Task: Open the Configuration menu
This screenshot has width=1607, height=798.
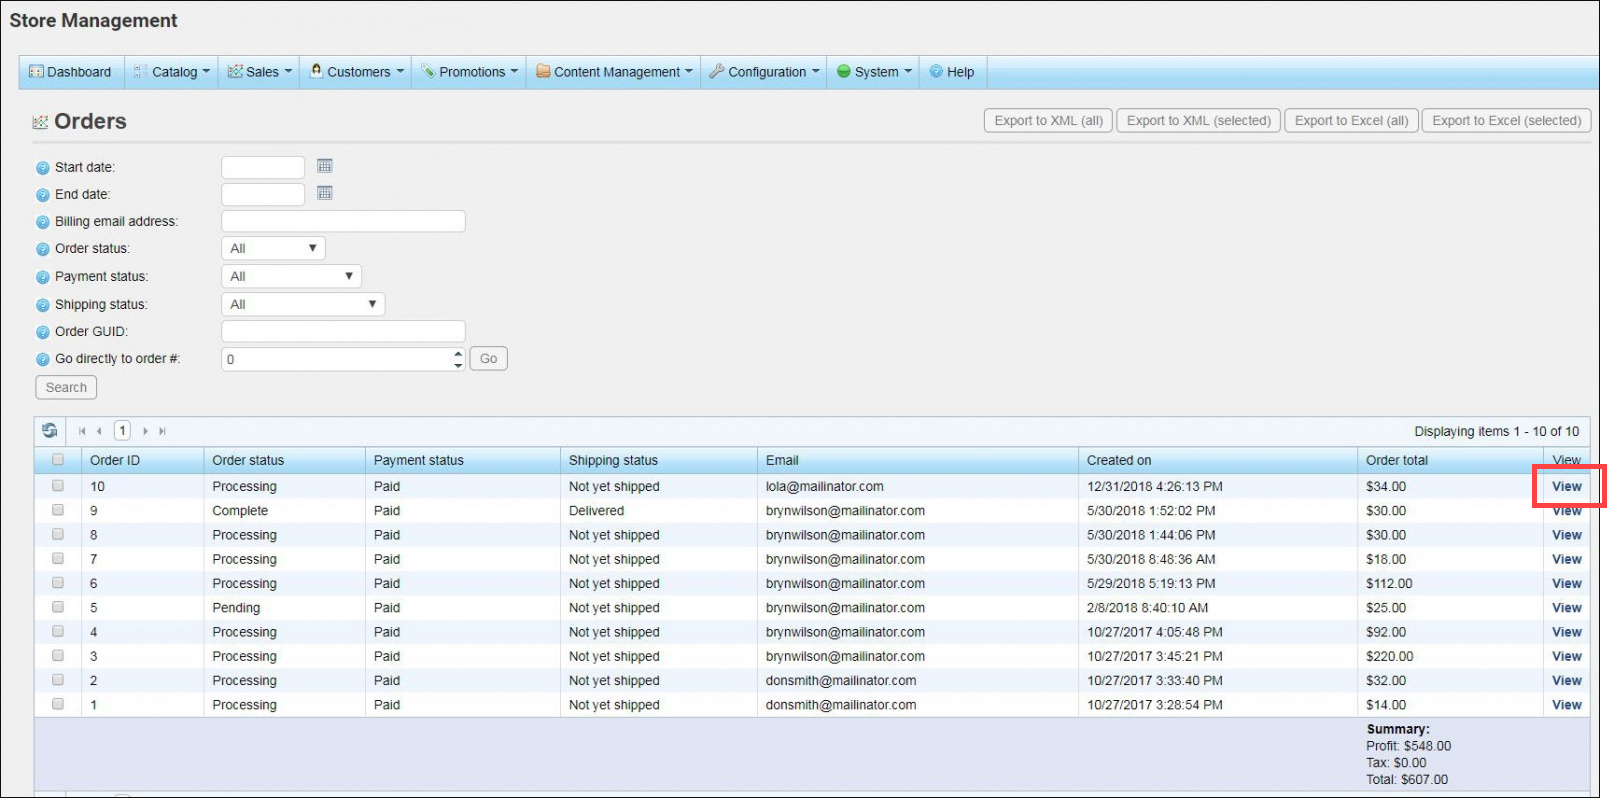Action: [x=765, y=72]
